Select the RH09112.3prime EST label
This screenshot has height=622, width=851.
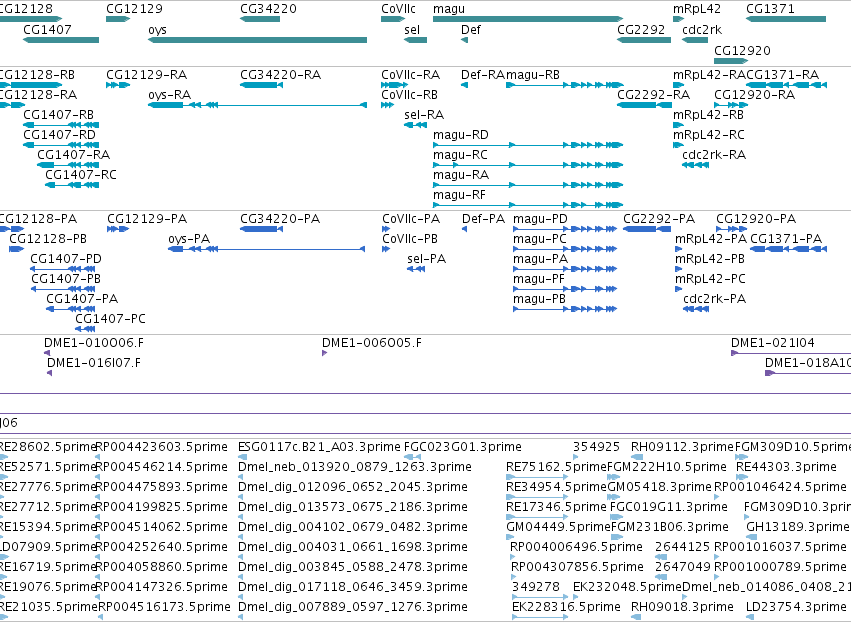pos(682,447)
